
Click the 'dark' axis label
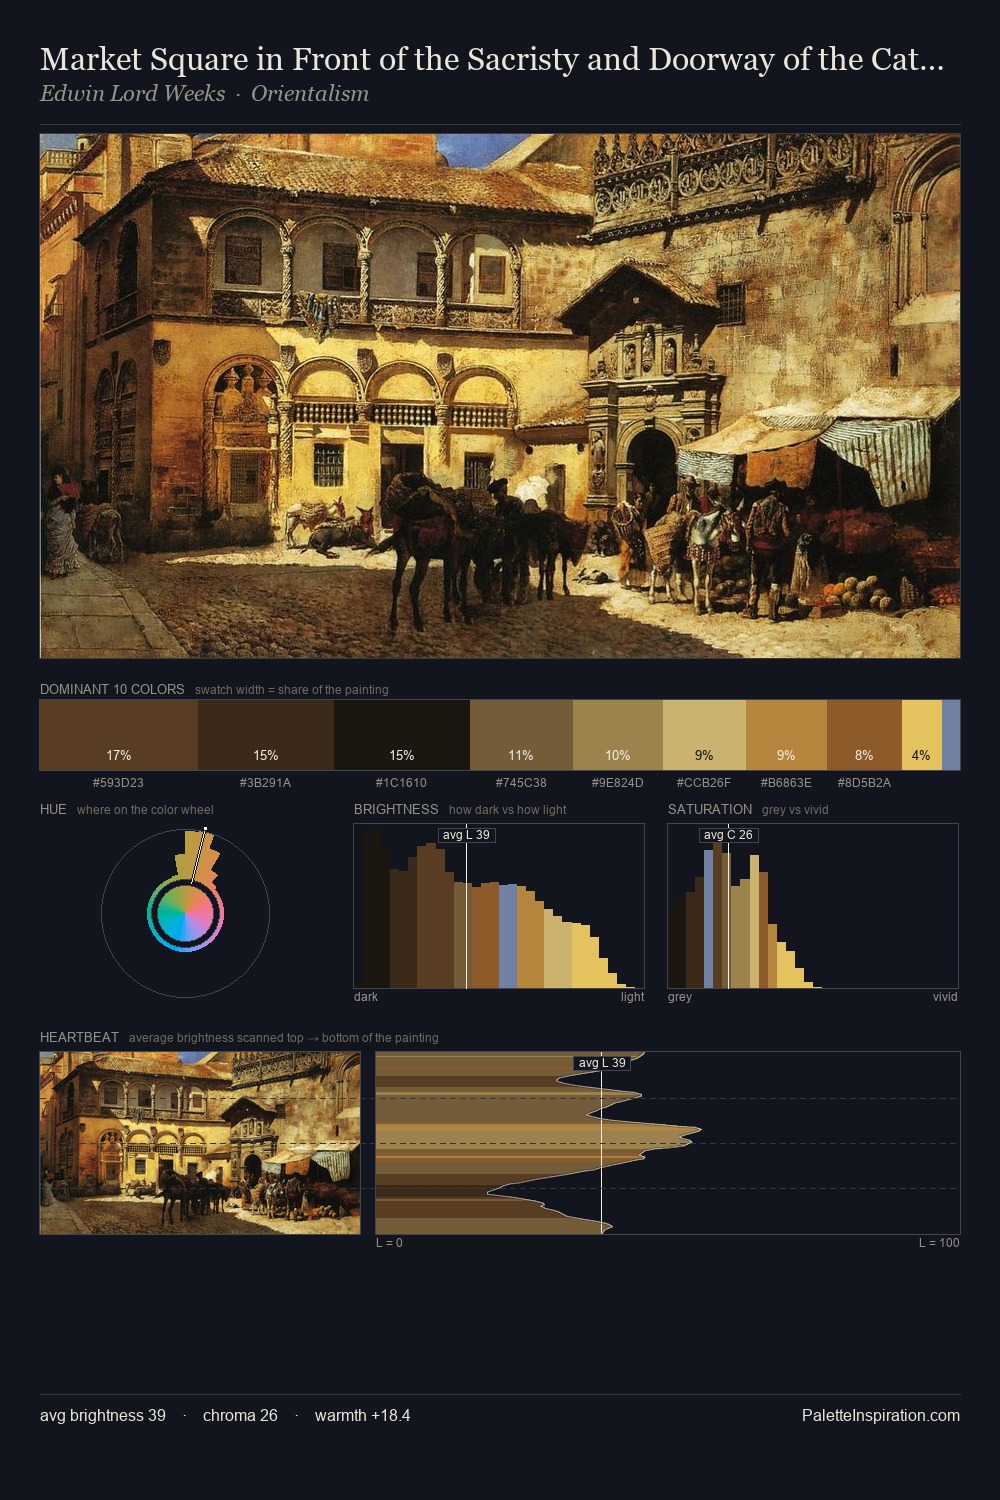[x=366, y=997]
